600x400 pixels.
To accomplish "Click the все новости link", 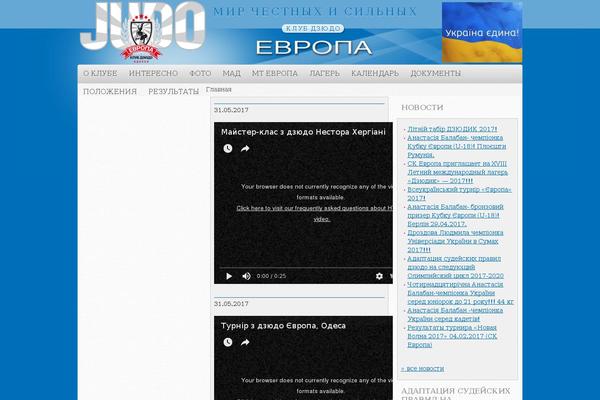I will [x=422, y=369].
